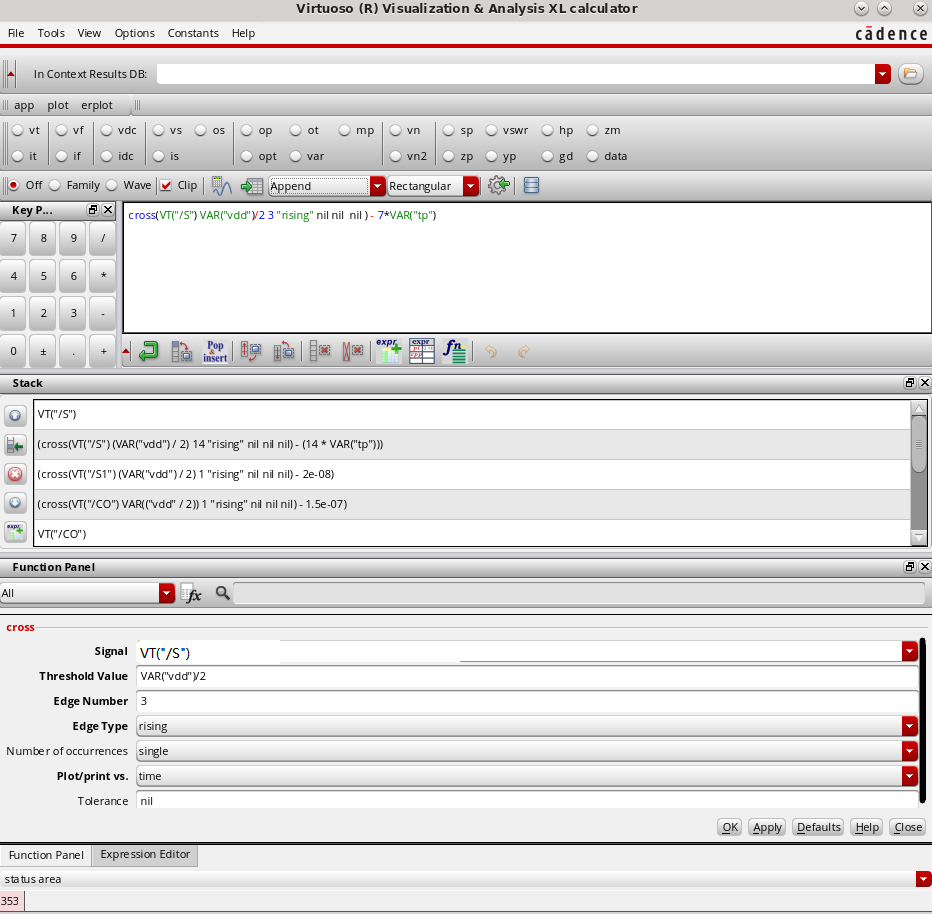Open the expression function fn builder icon

[454, 351]
